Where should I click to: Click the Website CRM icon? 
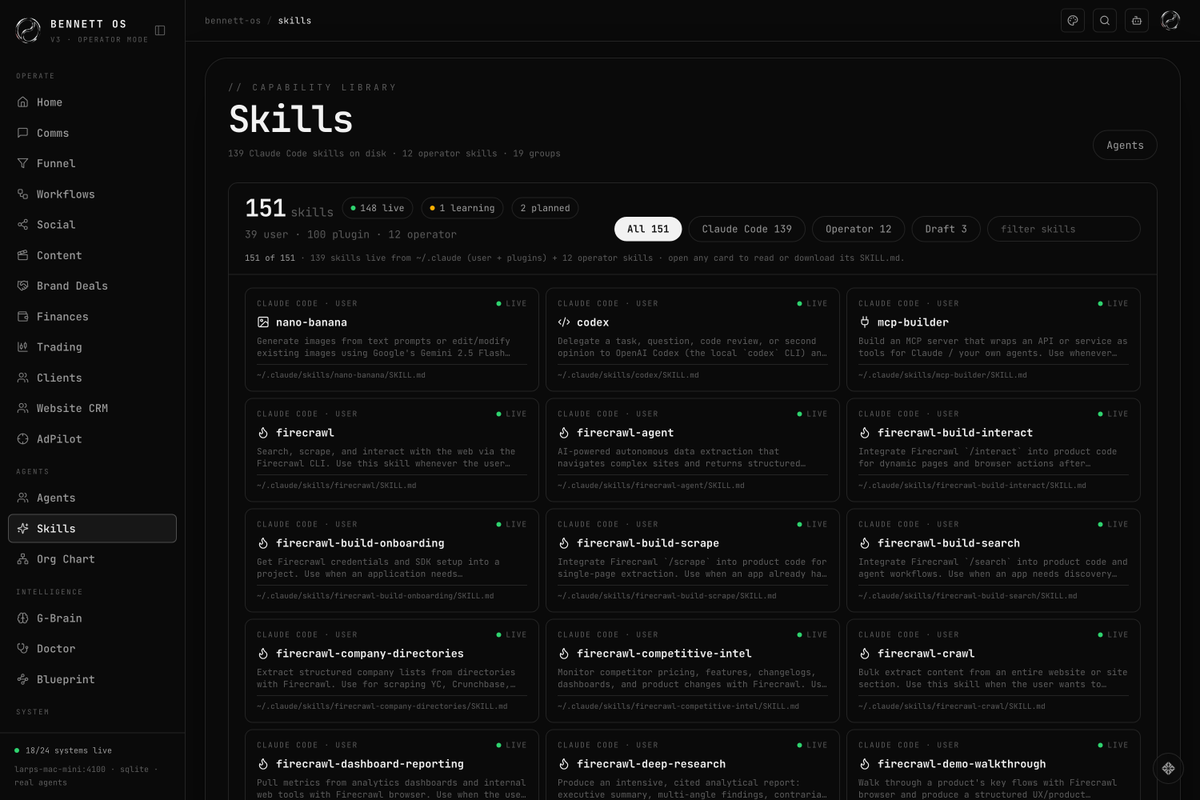coord(23,408)
